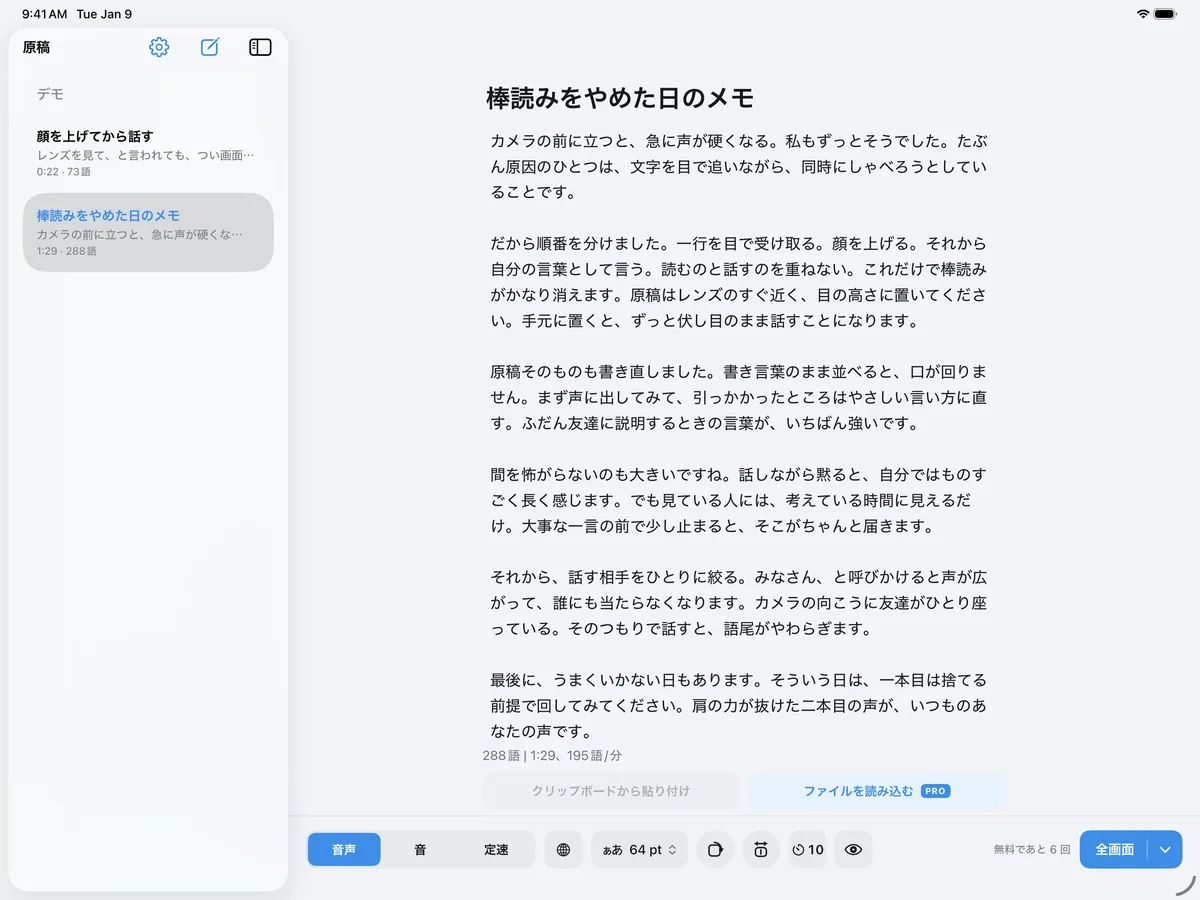
Task: Toggle the eye preview button
Action: (x=853, y=850)
